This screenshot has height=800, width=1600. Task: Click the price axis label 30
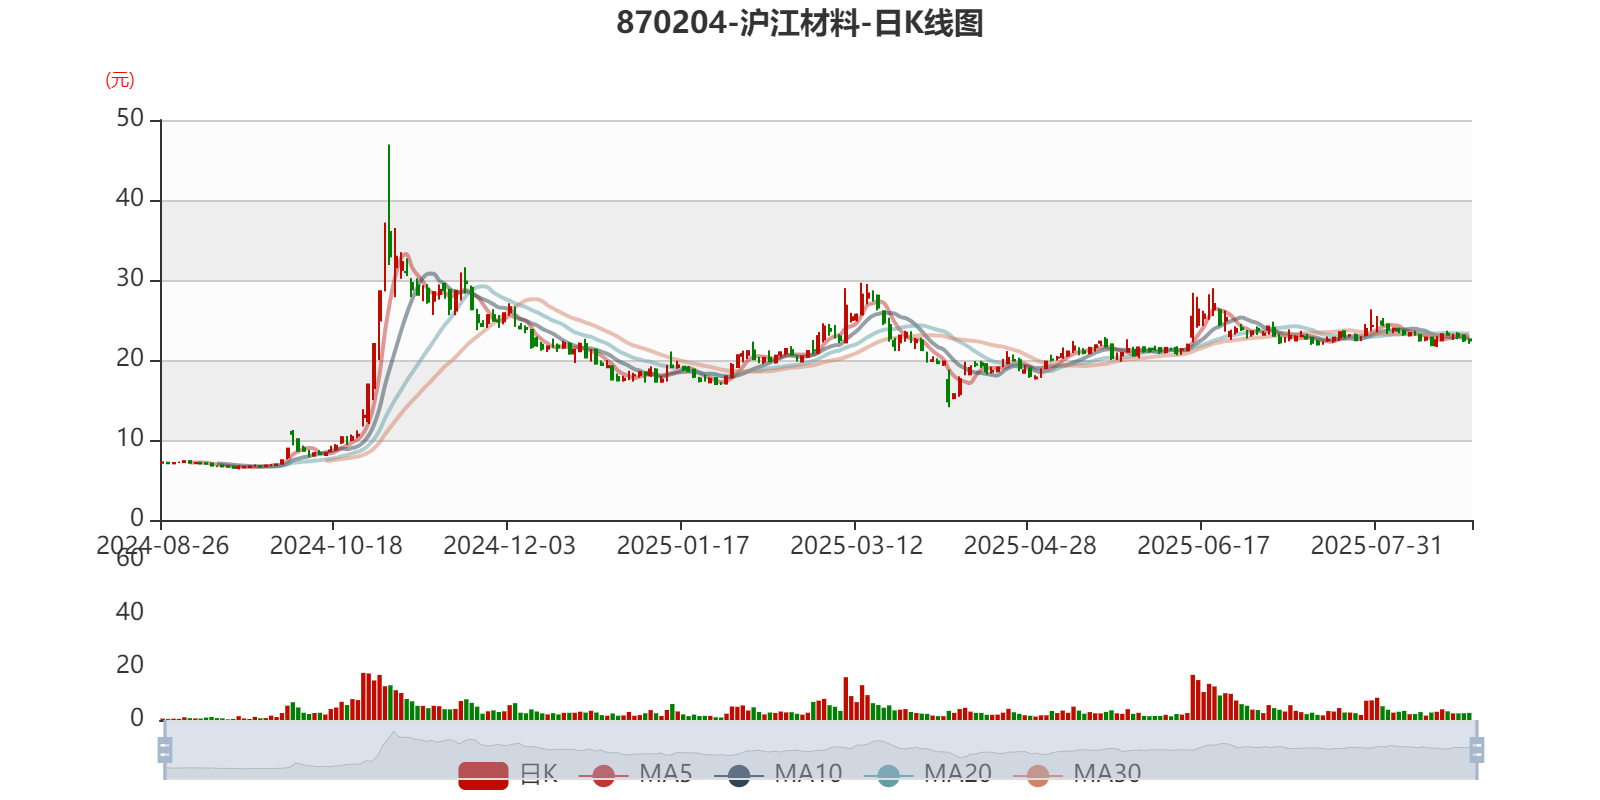(130, 279)
